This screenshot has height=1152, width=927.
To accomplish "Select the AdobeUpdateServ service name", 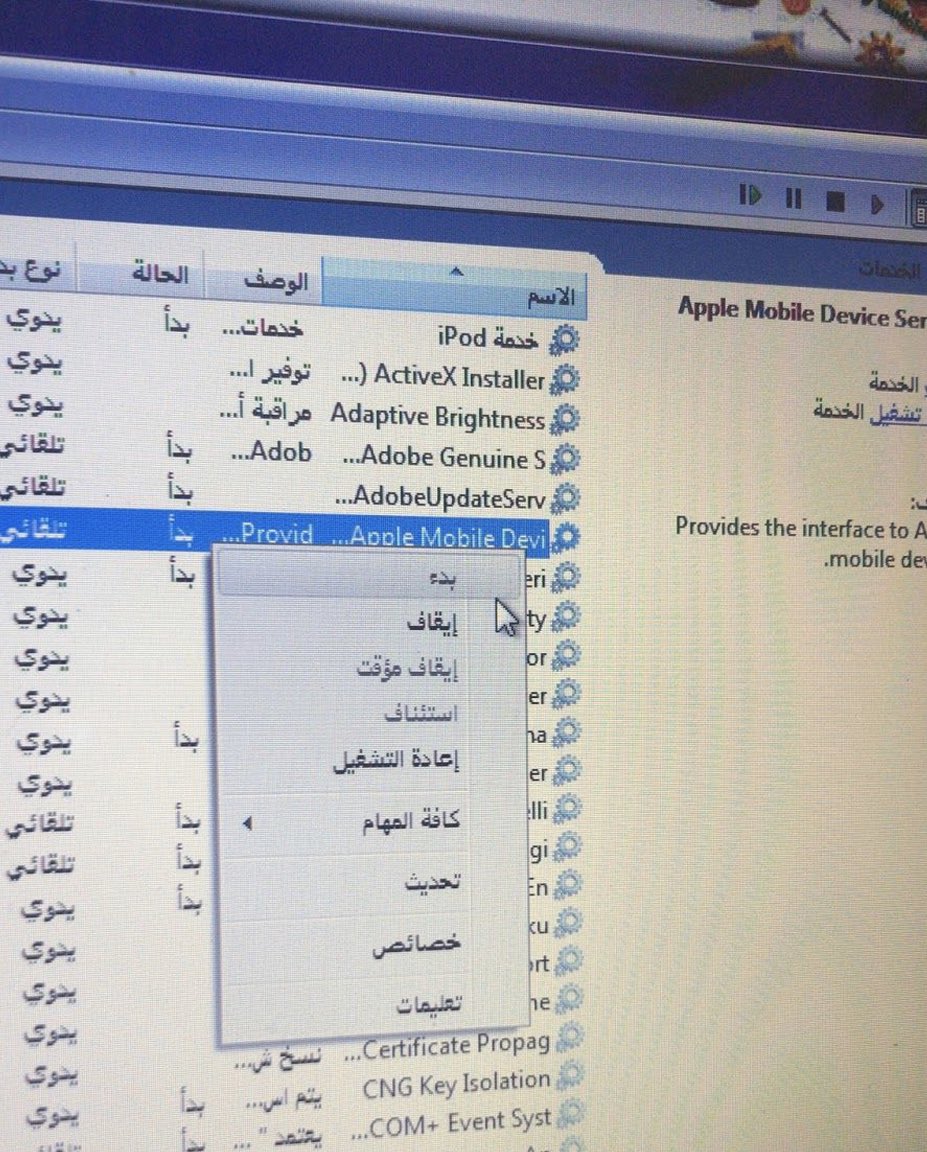I will coord(440,497).
